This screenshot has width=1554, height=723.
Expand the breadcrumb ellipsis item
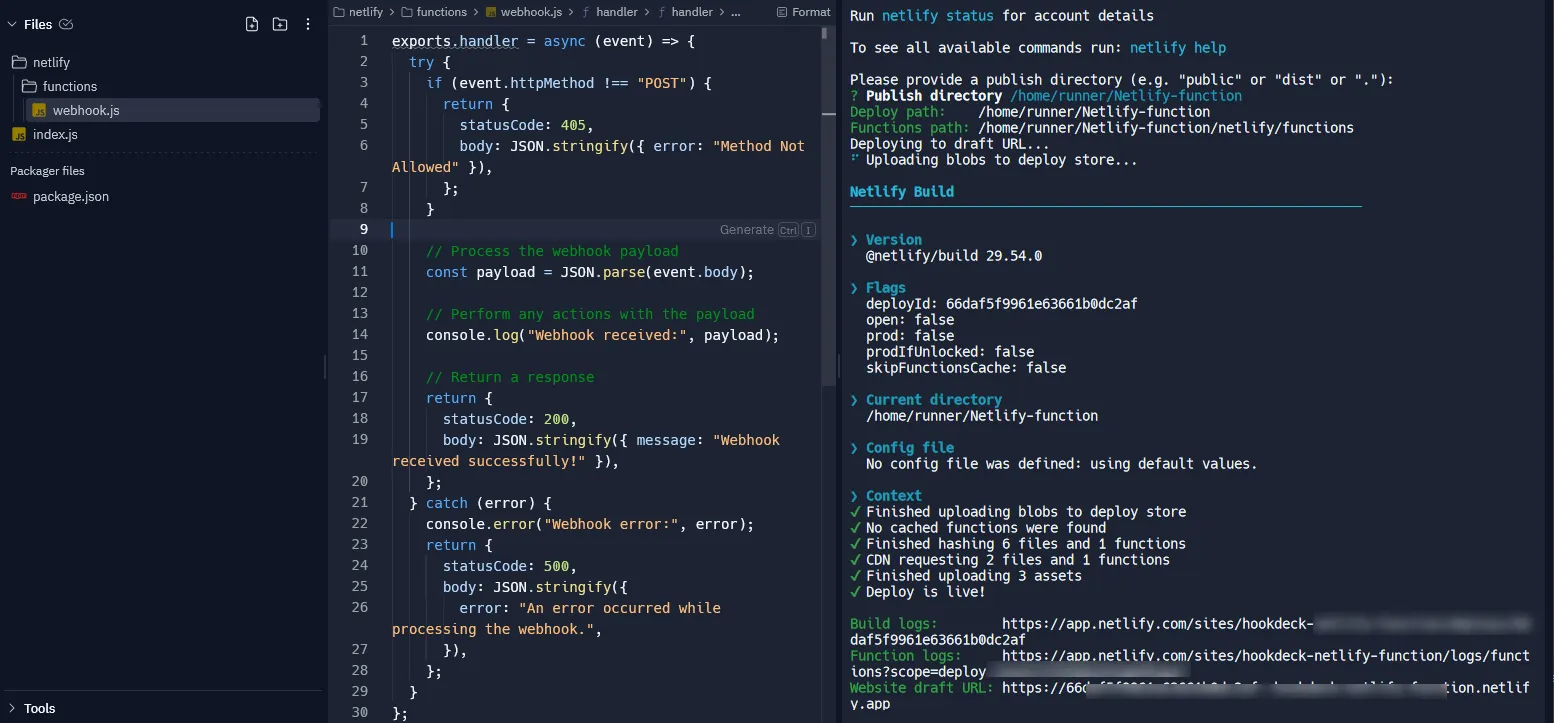coord(736,12)
